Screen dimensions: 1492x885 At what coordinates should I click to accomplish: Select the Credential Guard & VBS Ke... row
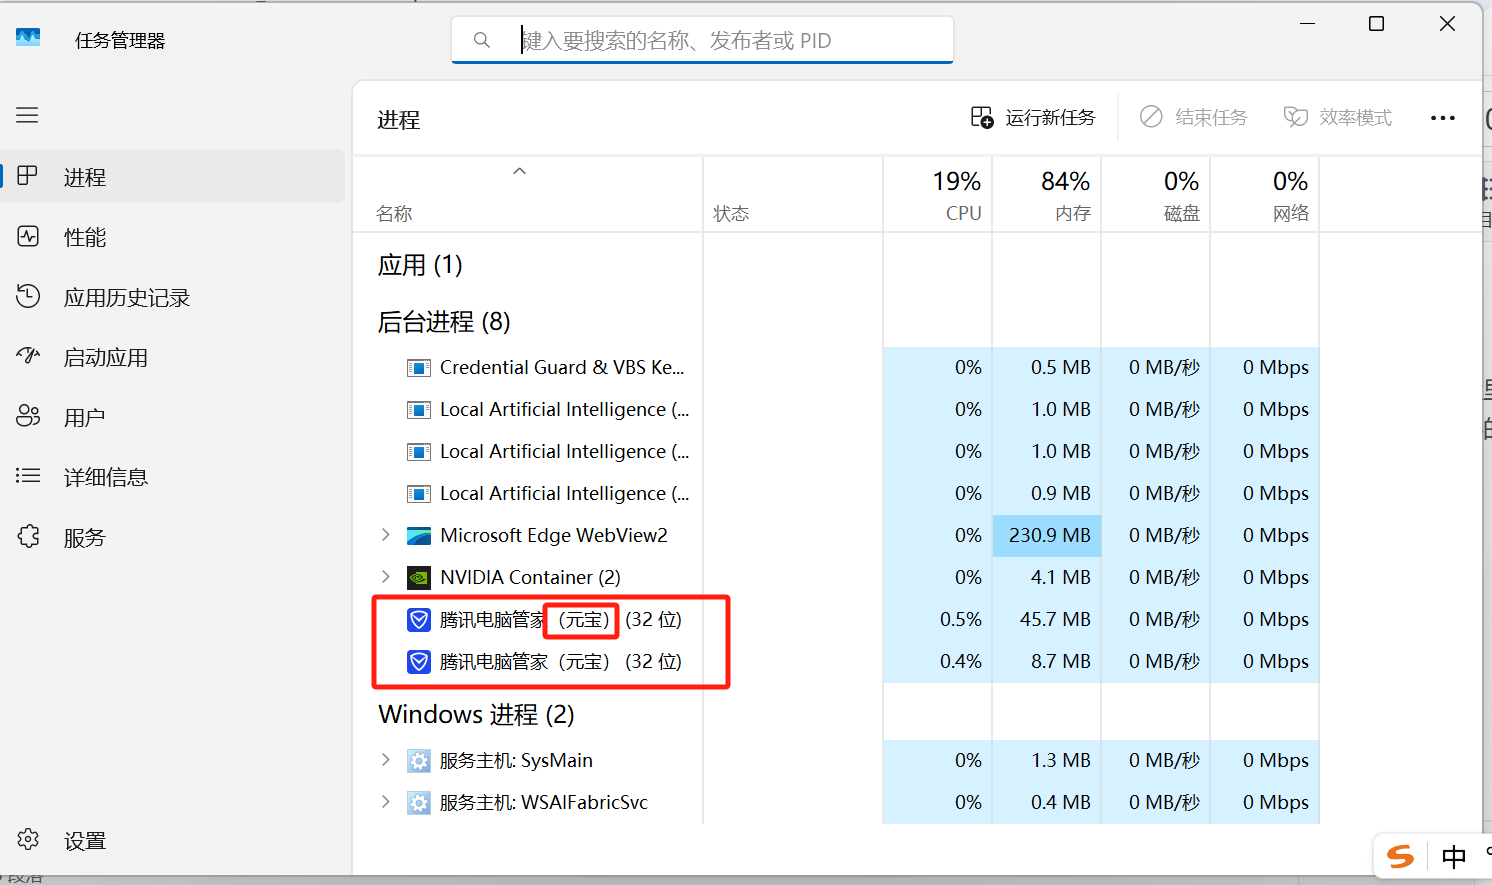click(836, 368)
